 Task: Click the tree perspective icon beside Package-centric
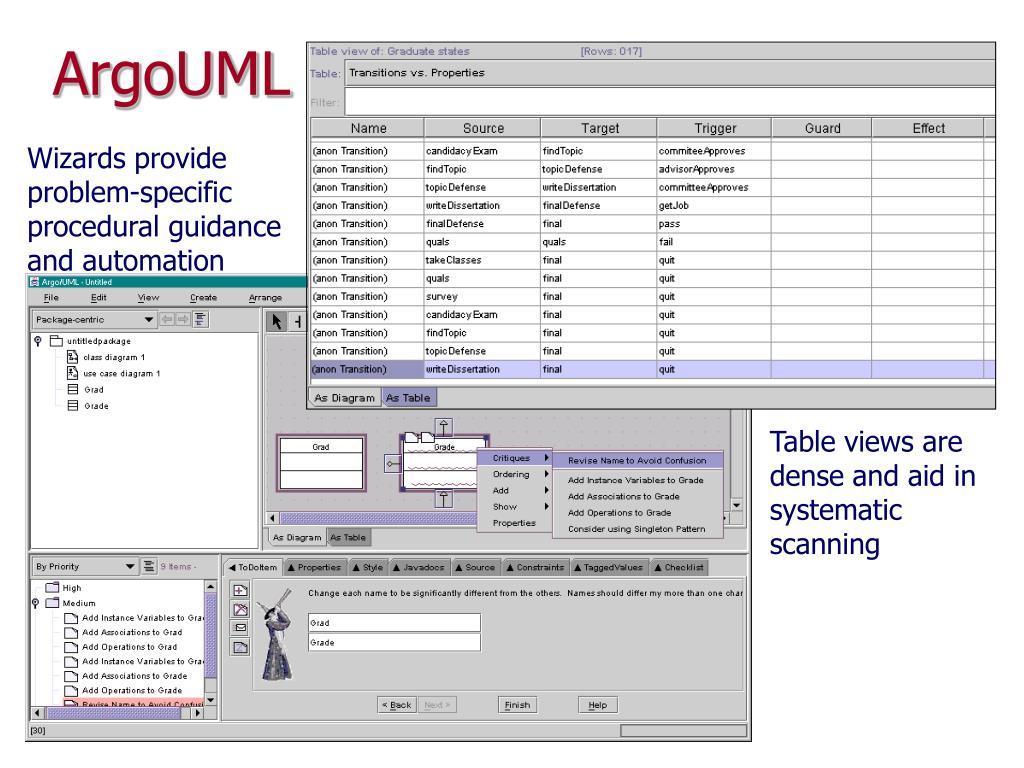pos(200,319)
